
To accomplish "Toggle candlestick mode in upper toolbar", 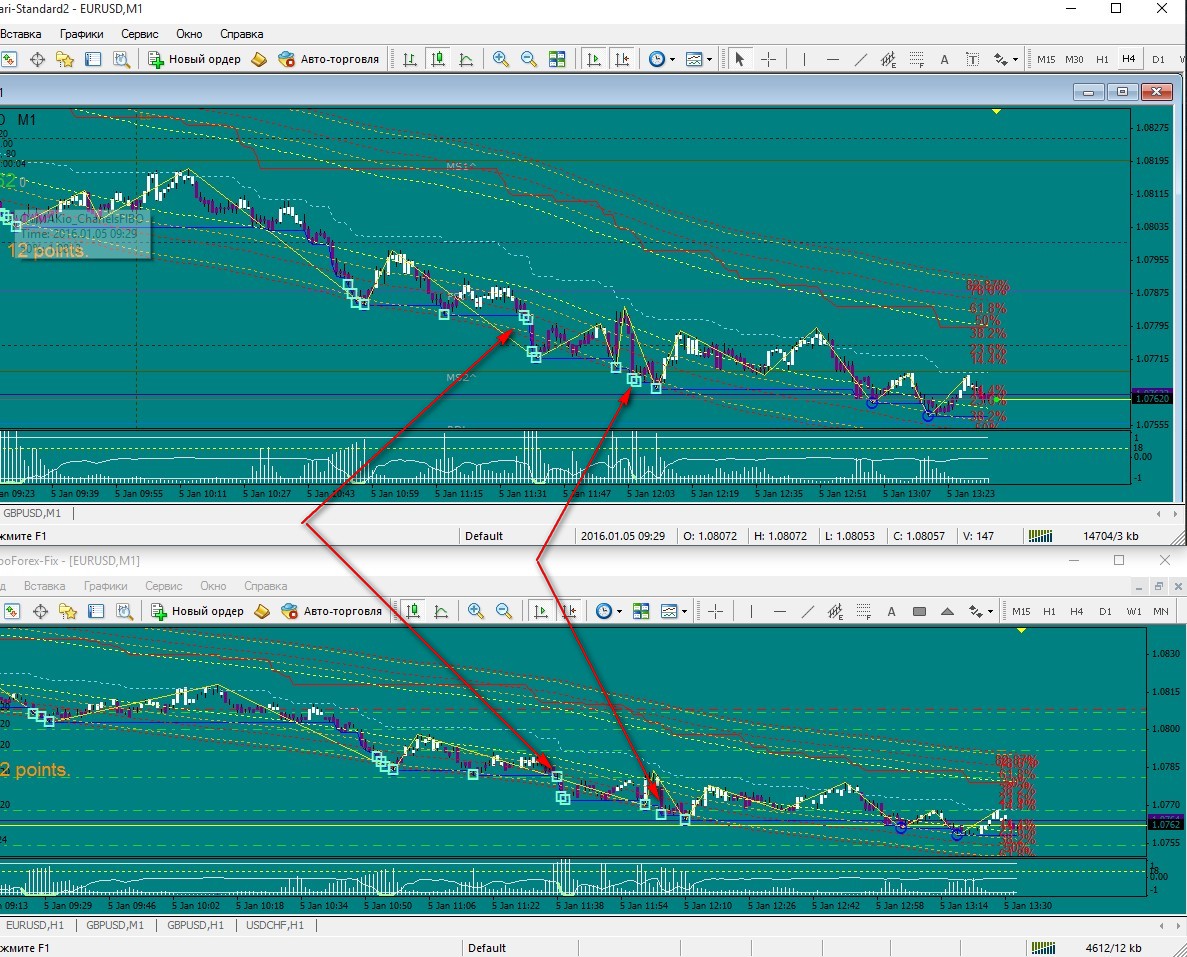I will pyautogui.click(x=438, y=59).
